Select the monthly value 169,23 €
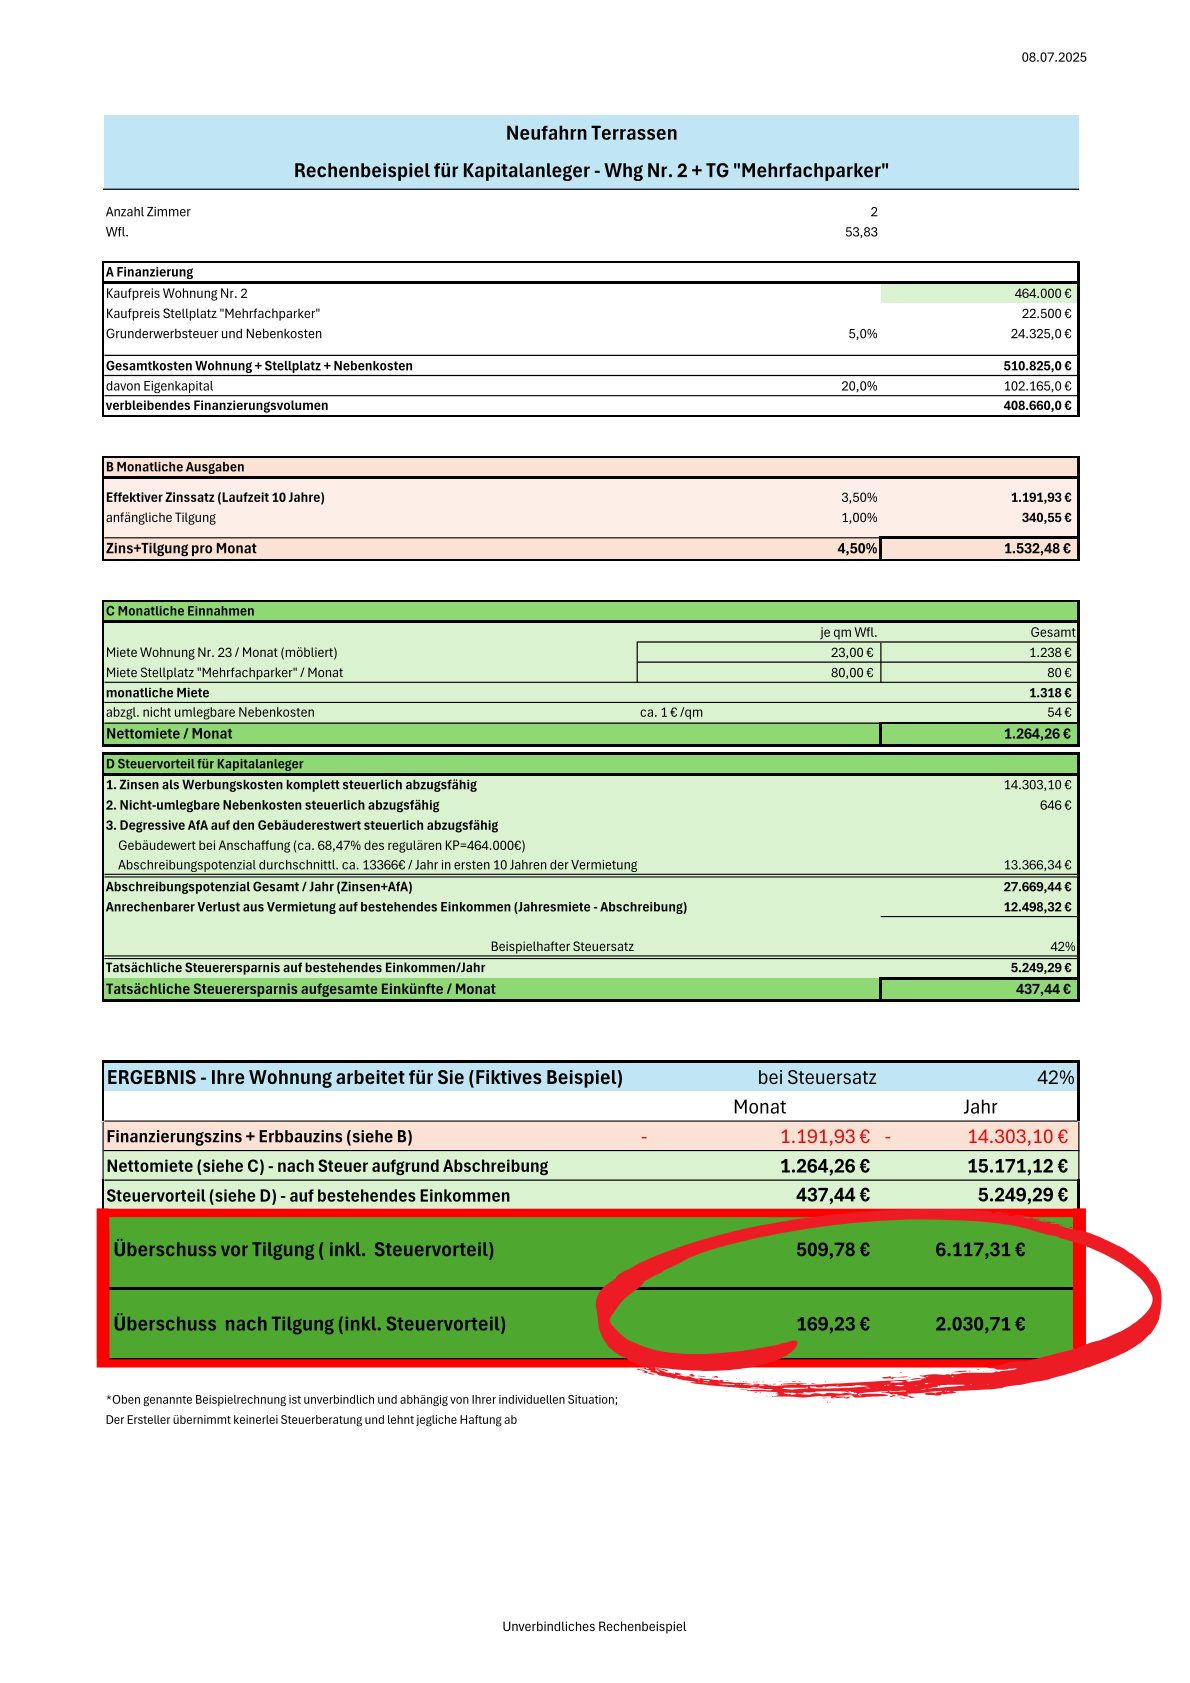 coord(833,1324)
